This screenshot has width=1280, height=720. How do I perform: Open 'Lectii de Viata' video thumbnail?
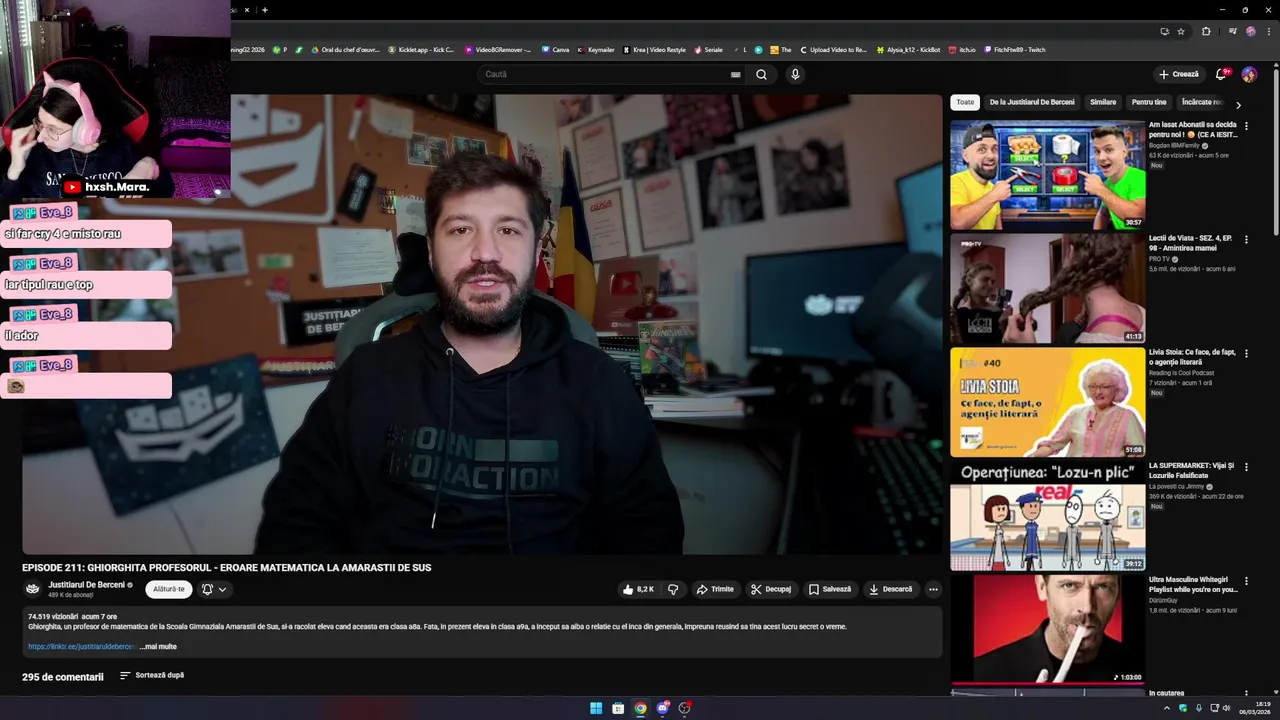click(x=1047, y=288)
